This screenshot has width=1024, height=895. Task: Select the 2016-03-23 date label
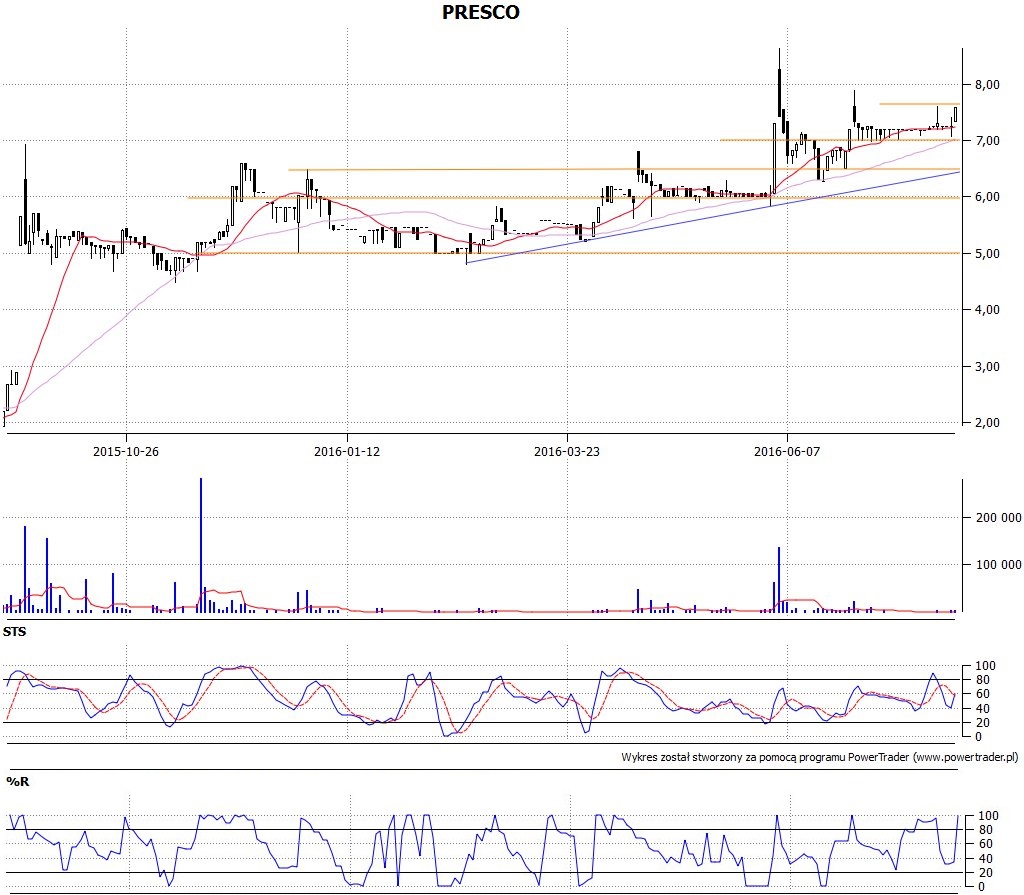567,451
